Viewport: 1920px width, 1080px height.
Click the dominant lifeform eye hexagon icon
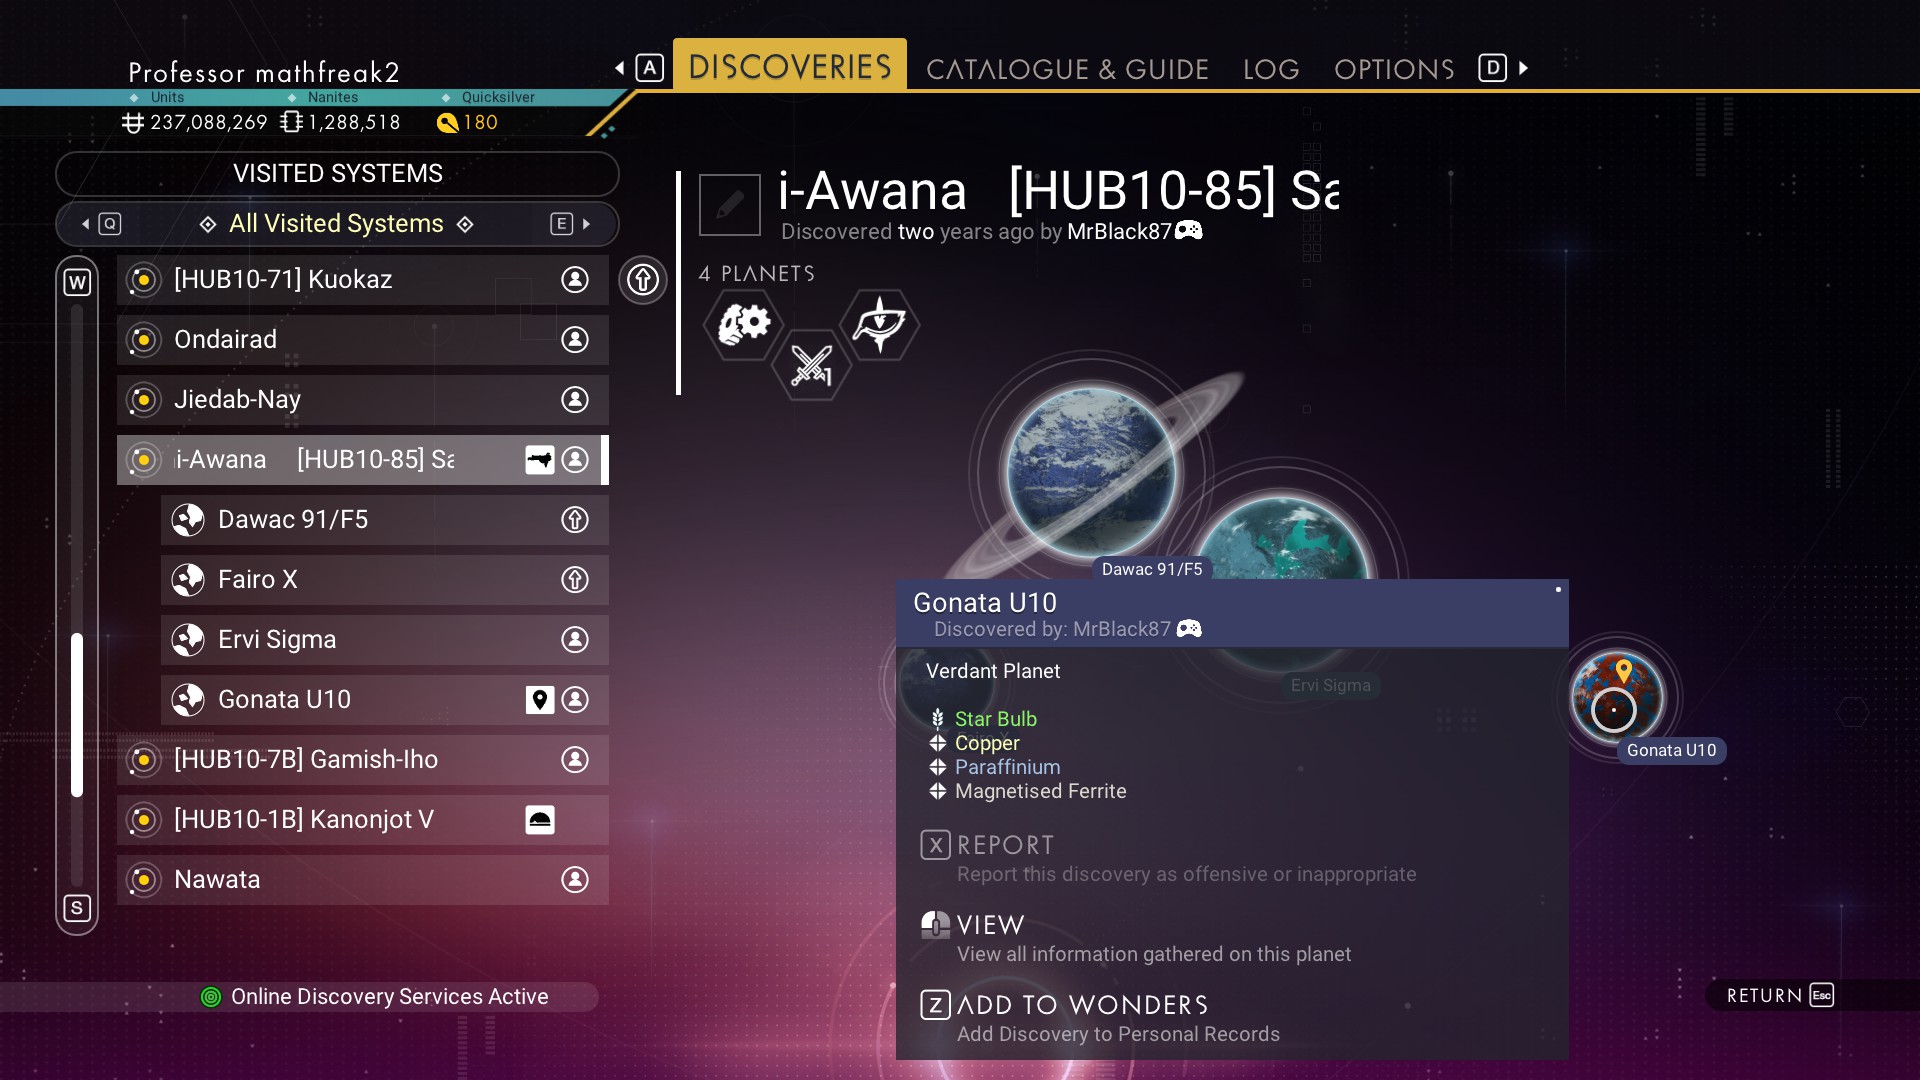[879, 324]
